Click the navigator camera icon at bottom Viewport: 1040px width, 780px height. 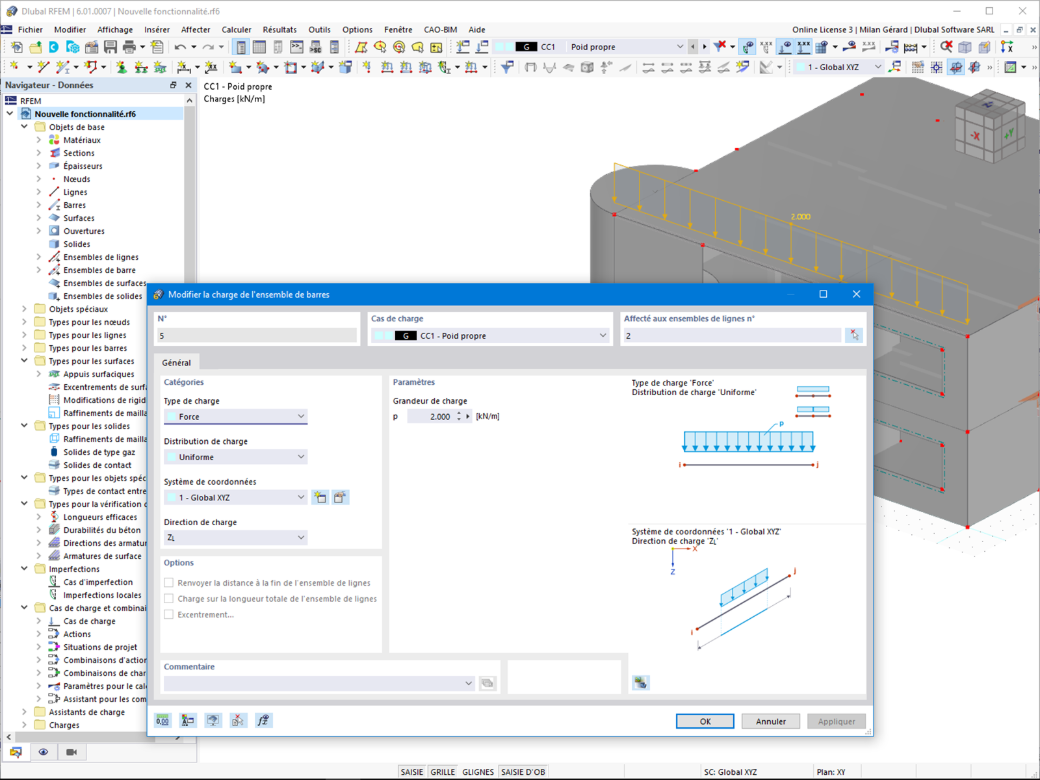72,752
